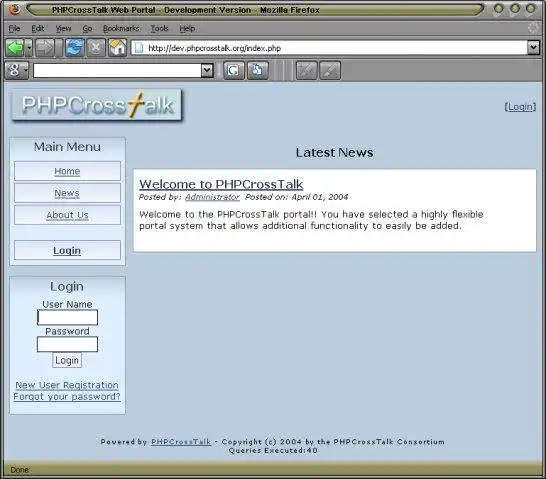The width and height of the screenshot is (546, 479).
Task: Click the gray stop loading button
Action: [x=95, y=48]
